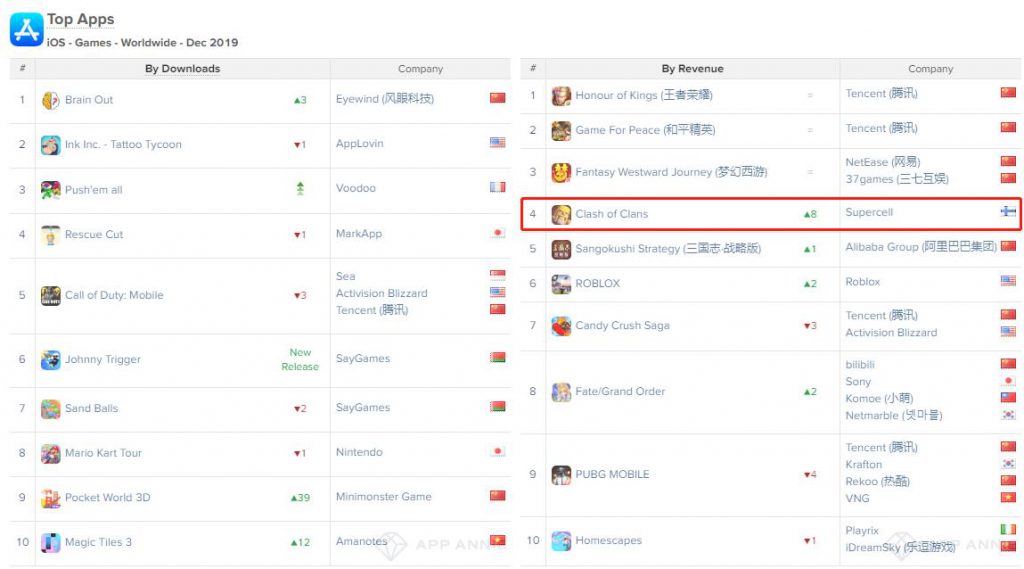Click rank change value 8 for Clash of Clans
Image resolution: width=1024 pixels, height=569 pixels.
pos(810,214)
